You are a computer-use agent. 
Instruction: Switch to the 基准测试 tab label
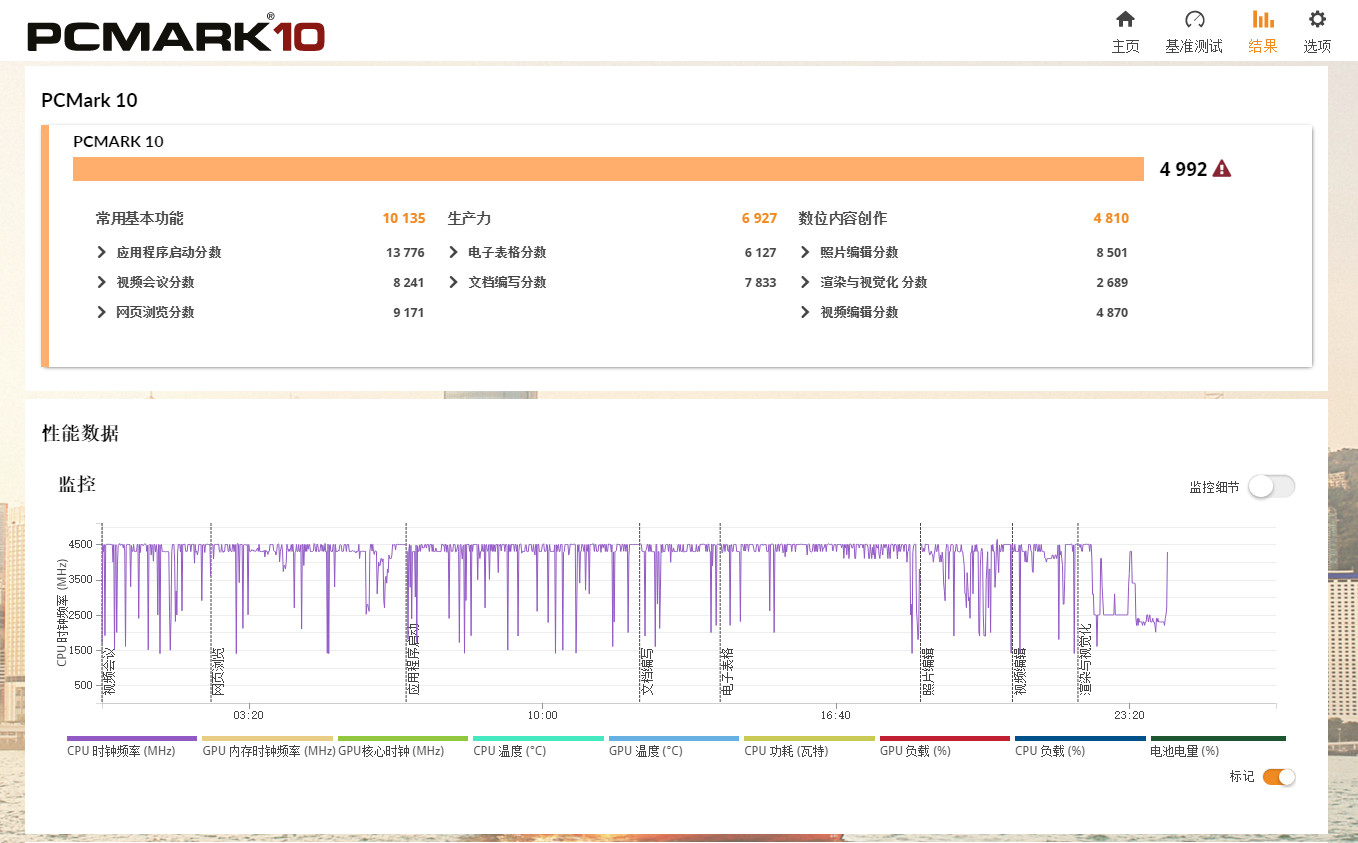coord(1194,46)
